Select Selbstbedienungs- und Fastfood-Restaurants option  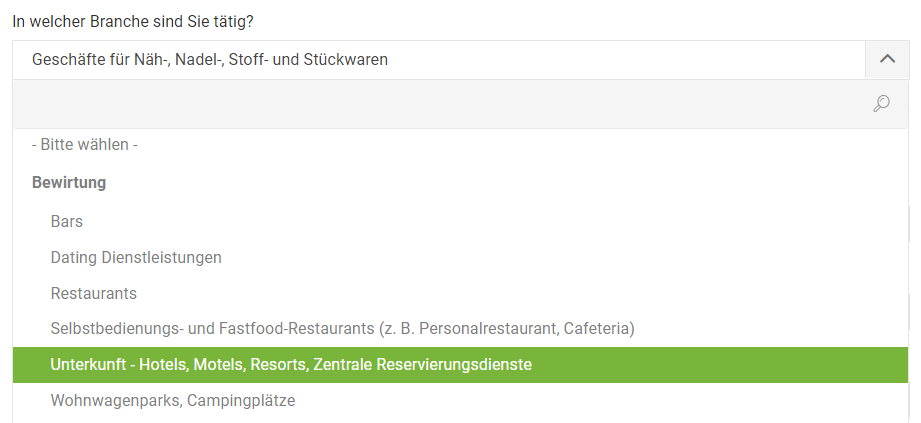(x=460, y=328)
